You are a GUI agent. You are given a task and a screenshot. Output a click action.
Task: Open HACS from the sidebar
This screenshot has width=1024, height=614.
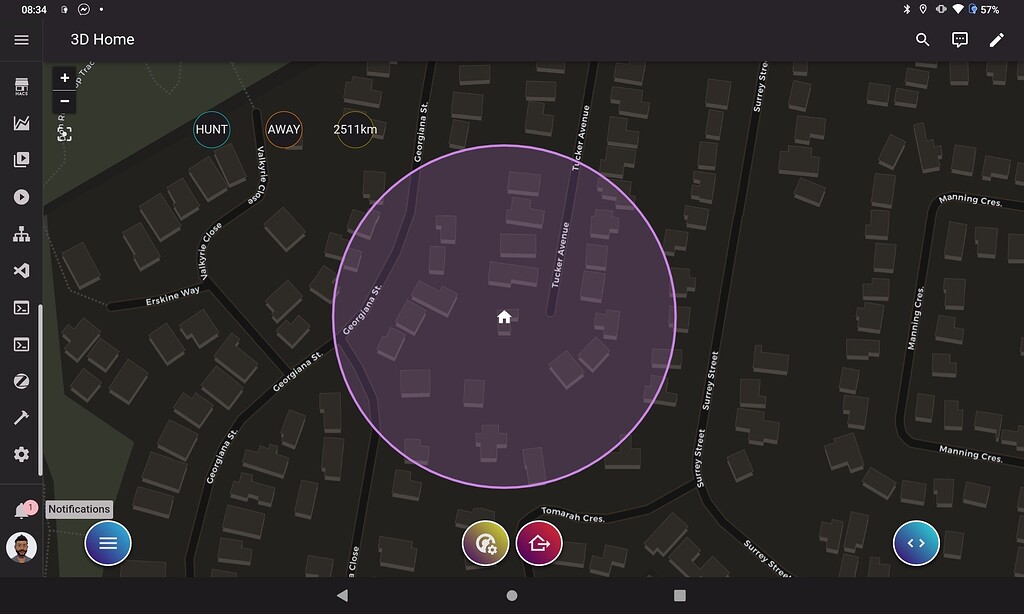pyautogui.click(x=20, y=87)
